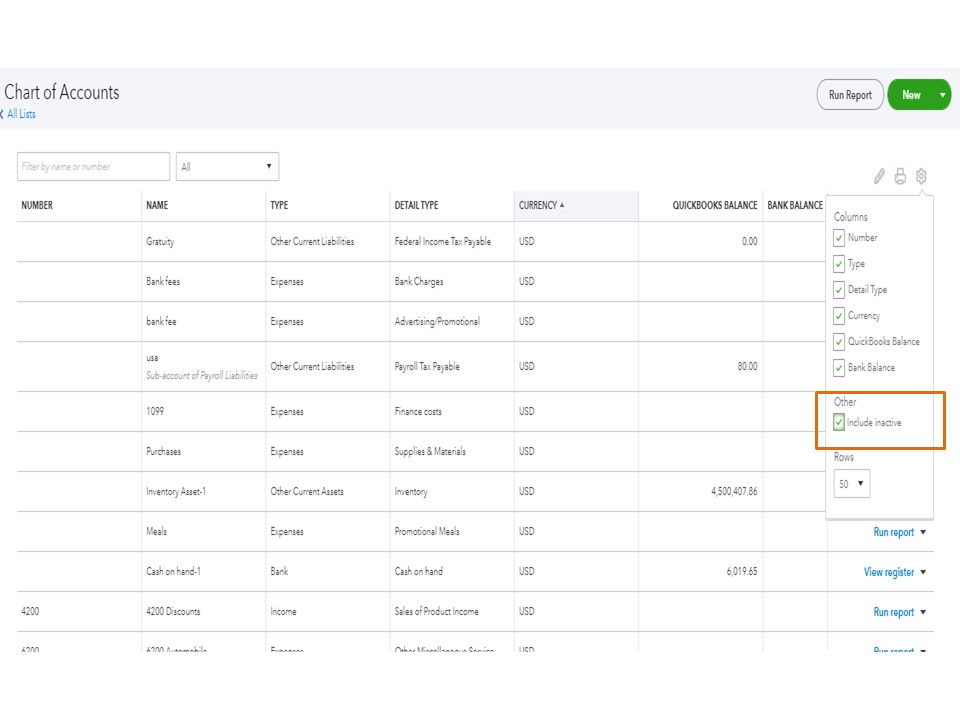Go back via All Lists link

coord(20,114)
